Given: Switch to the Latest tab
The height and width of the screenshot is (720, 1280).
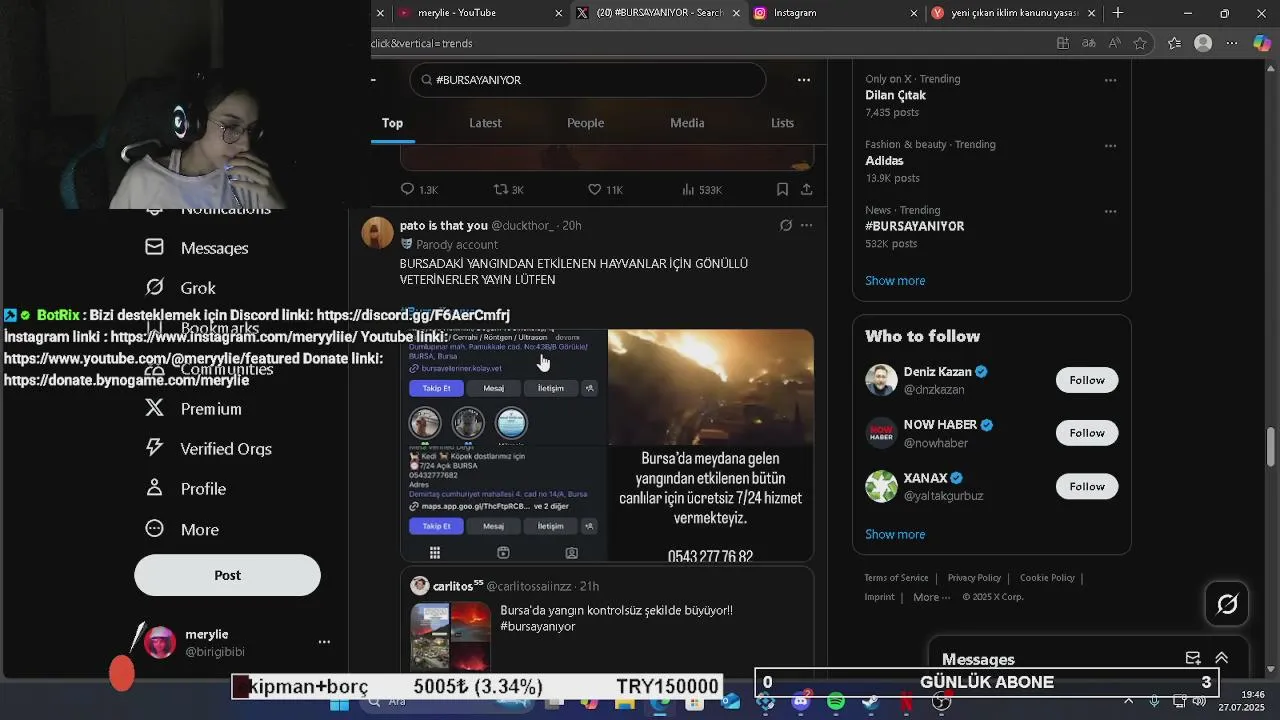Looking at the screenshot, I should click(485, 123).
